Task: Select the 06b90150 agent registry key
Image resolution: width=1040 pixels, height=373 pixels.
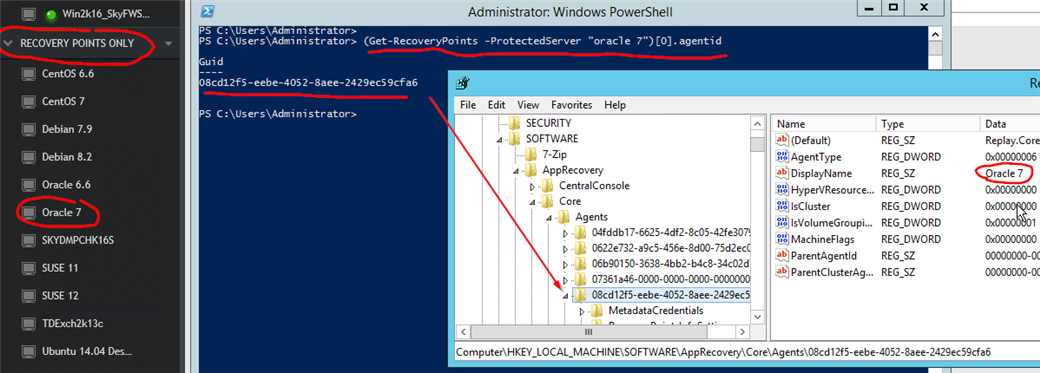Action: (x=671, y=264)
